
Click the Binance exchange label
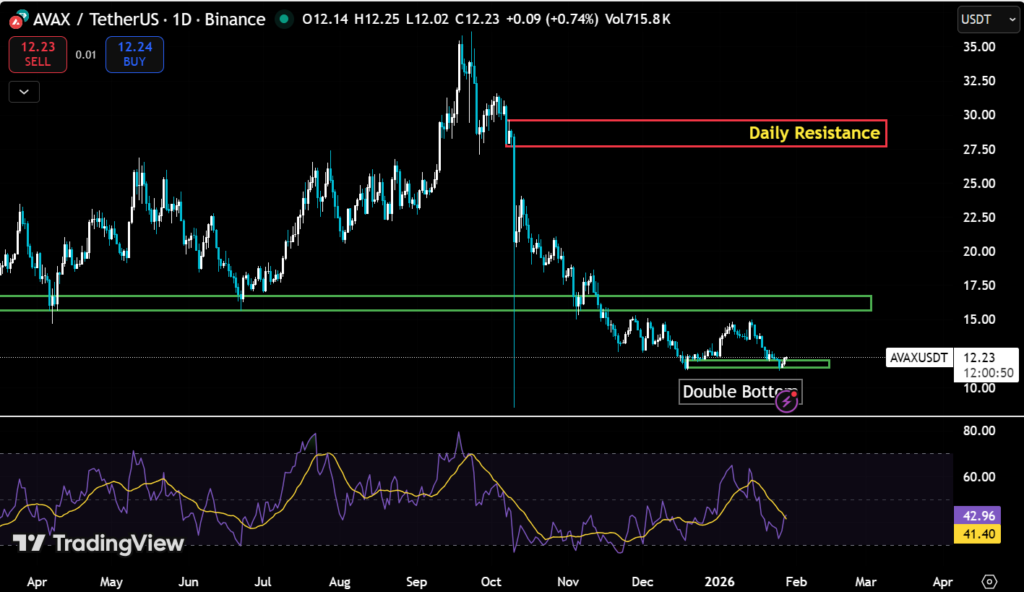point(234,19)
